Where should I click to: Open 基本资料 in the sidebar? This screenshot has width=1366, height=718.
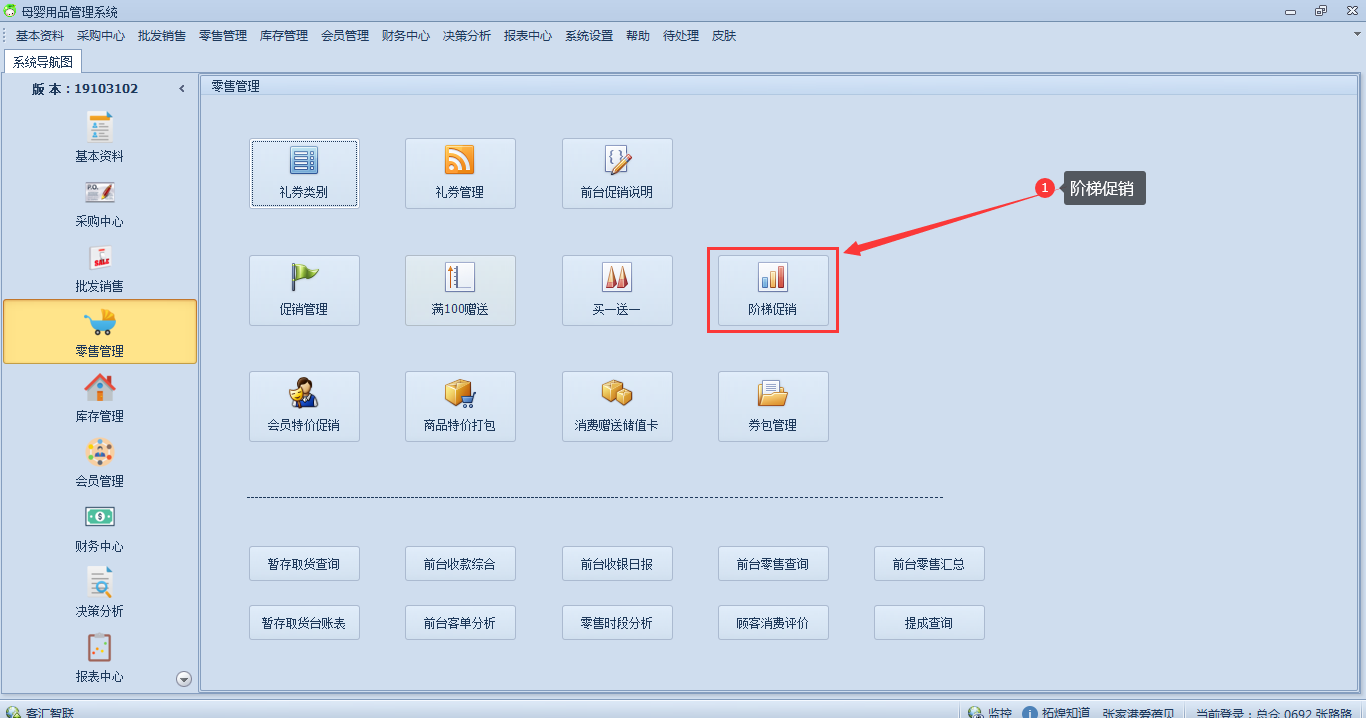100,138
